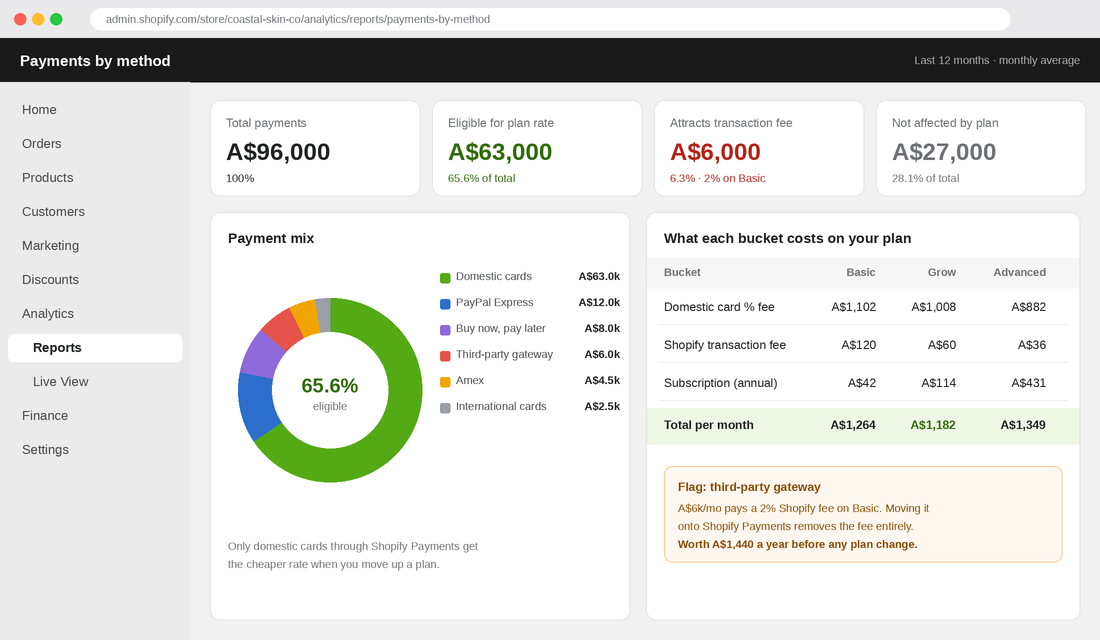Click the PayPal Express legend label
1100x640 pixels.
coord(494,302)
